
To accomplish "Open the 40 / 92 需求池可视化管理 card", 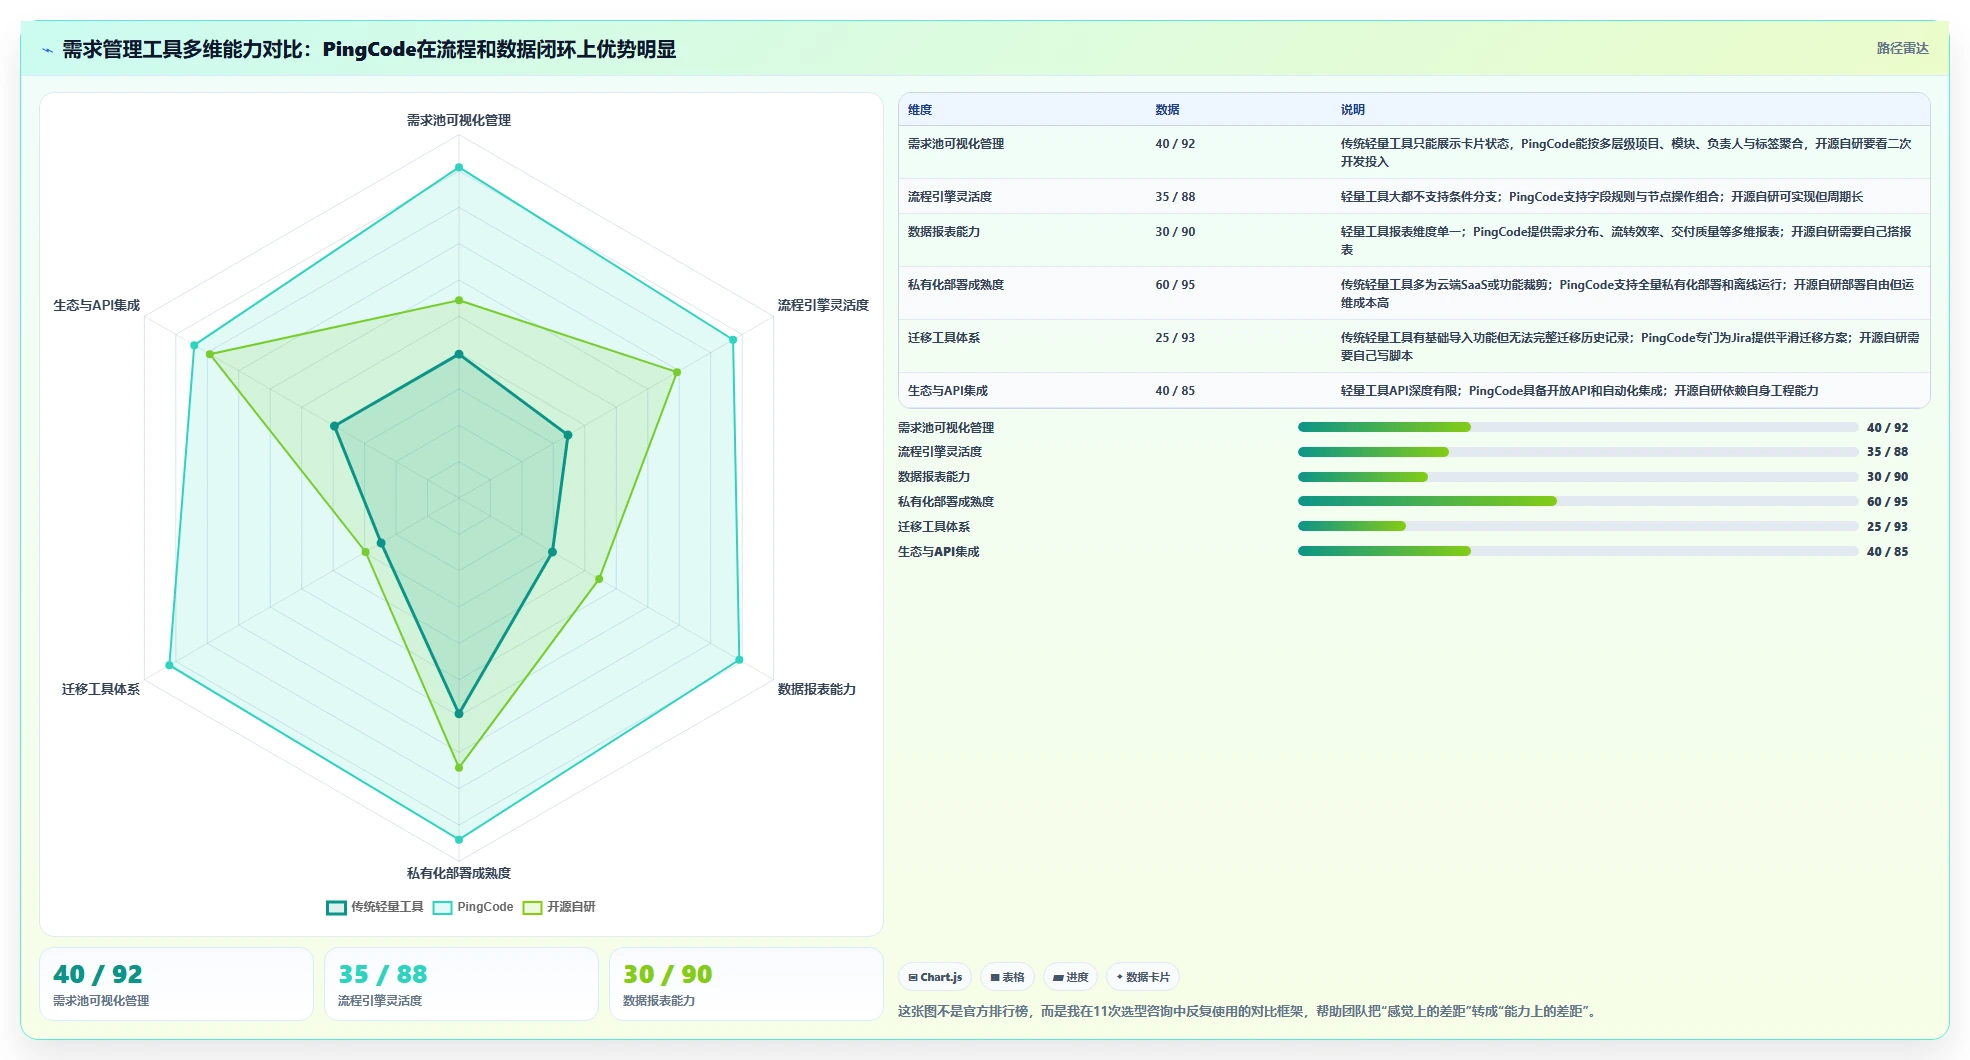I will coord(176,984).
